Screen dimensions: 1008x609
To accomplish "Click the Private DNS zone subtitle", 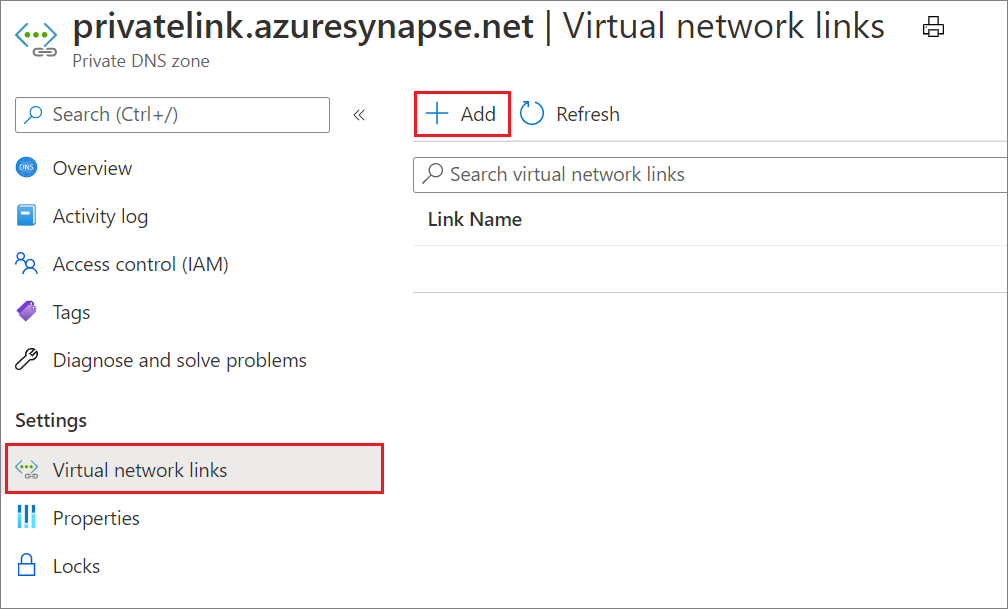I will (x=141, y=61).
